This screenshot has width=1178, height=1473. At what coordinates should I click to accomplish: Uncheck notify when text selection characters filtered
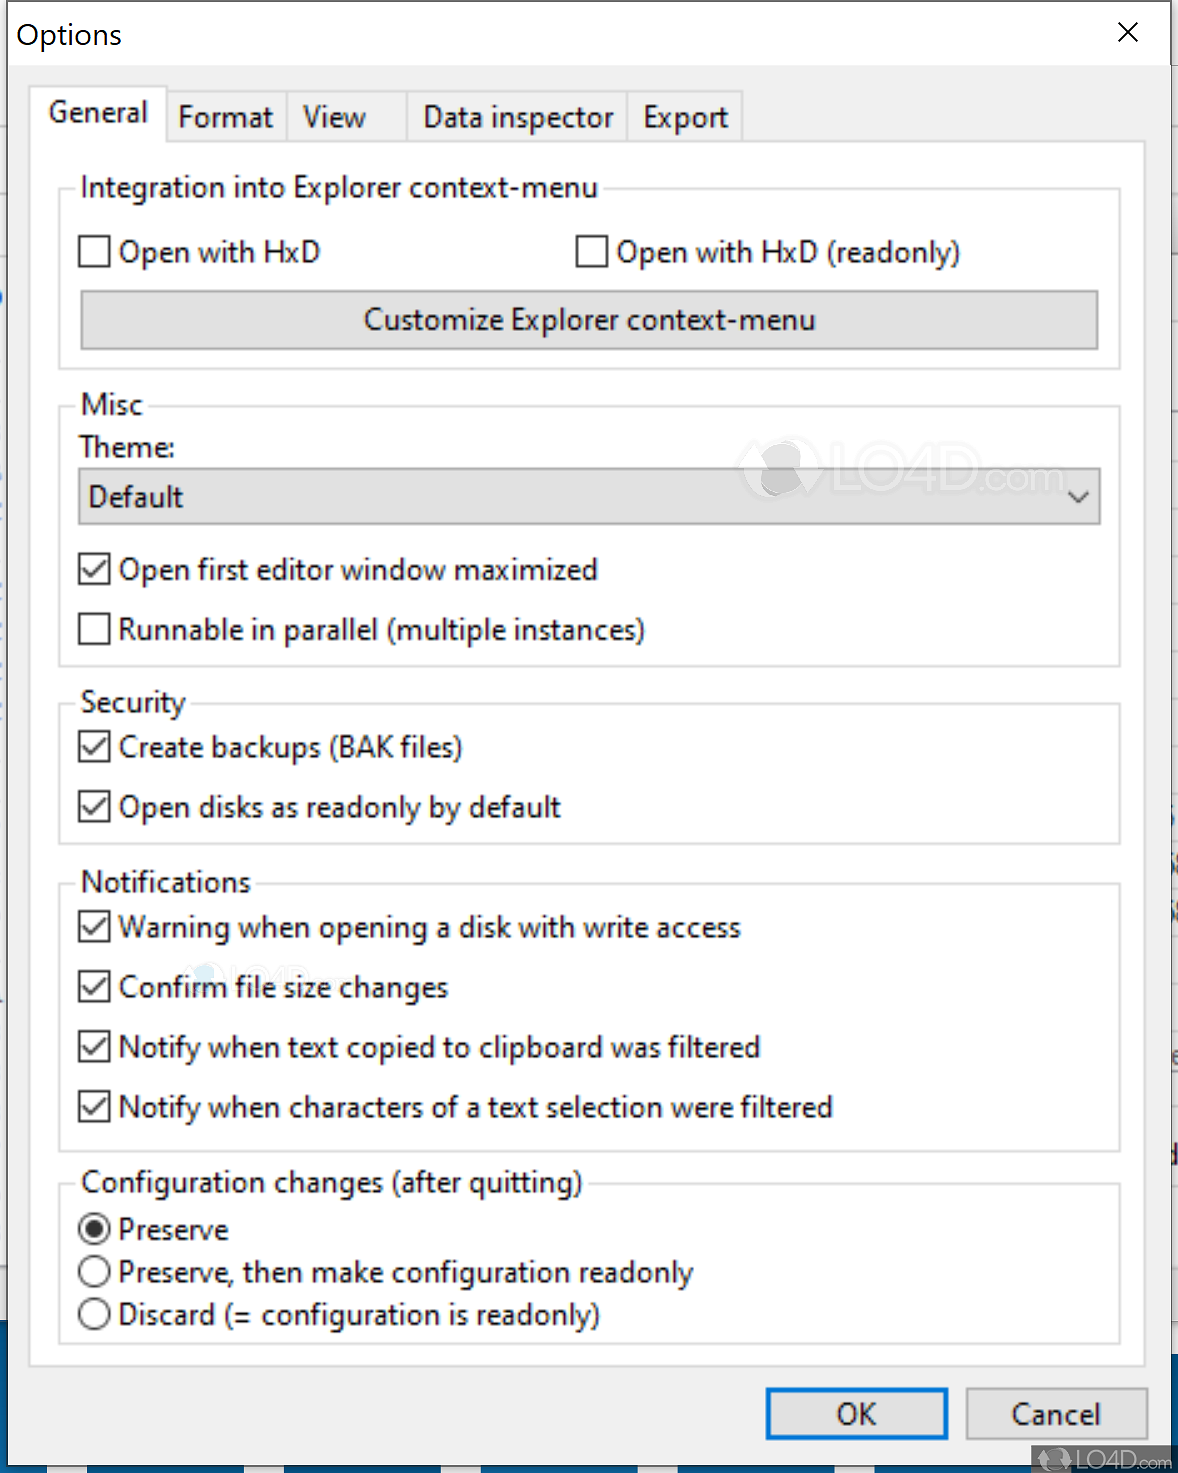click(x=94, y=1107)
